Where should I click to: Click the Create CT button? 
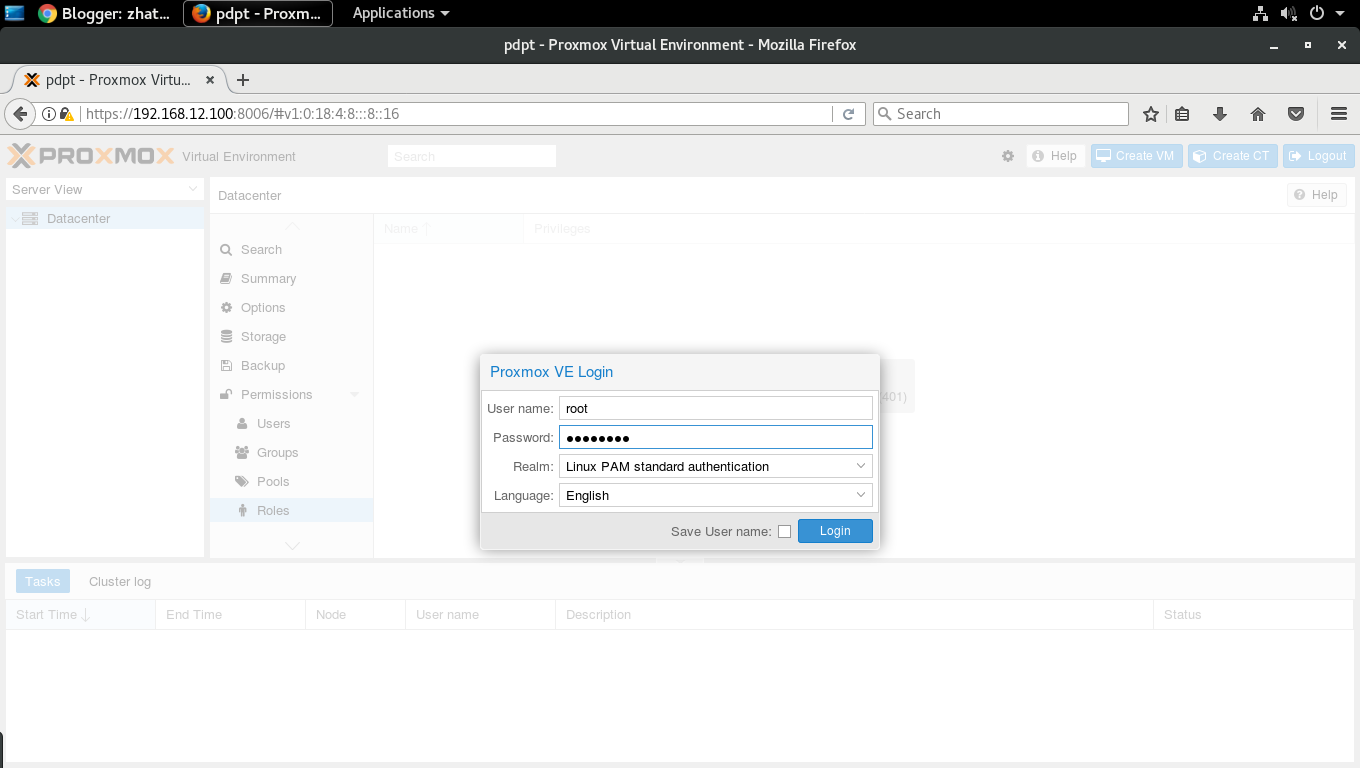[1232, 156]
